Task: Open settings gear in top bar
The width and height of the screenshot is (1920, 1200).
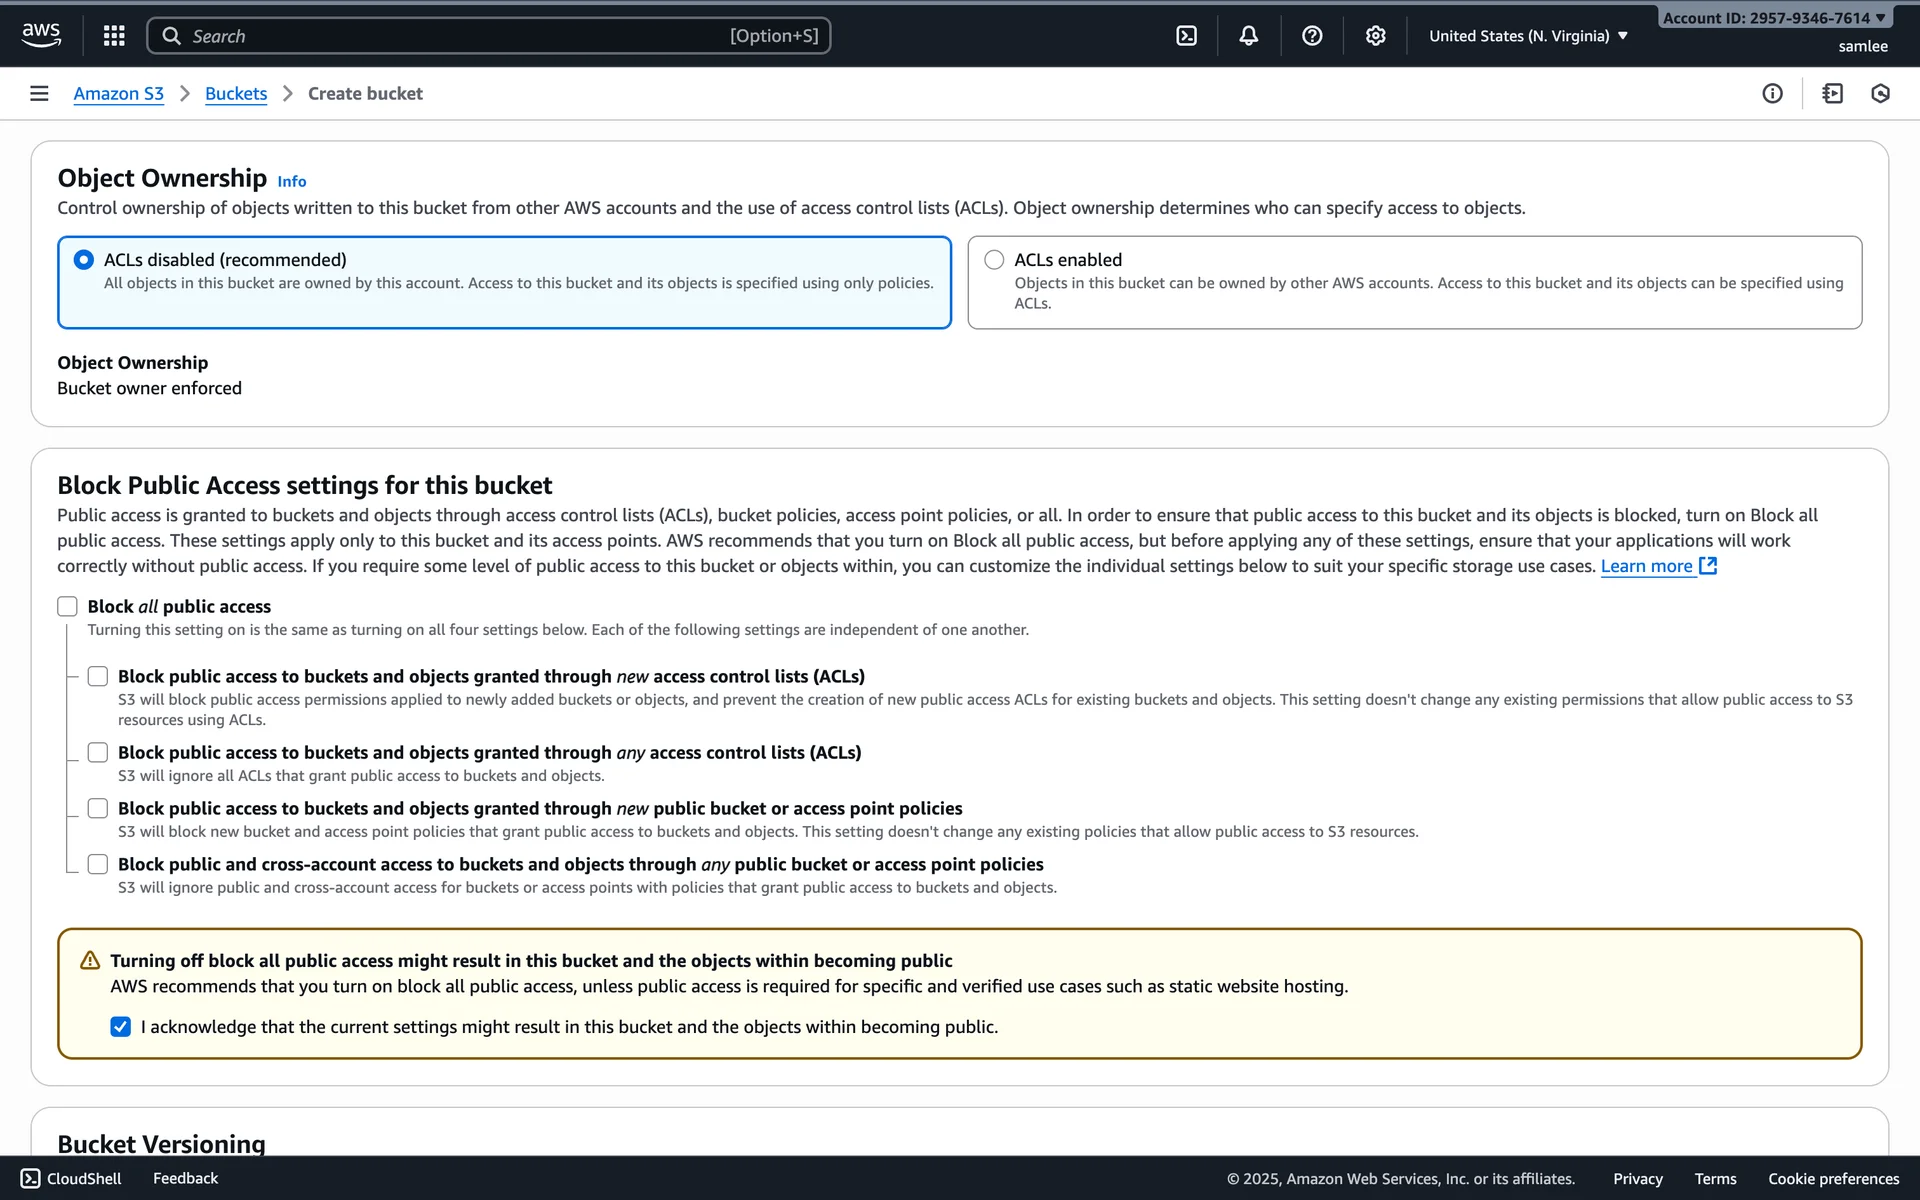Action: [x=1375, y=36]
